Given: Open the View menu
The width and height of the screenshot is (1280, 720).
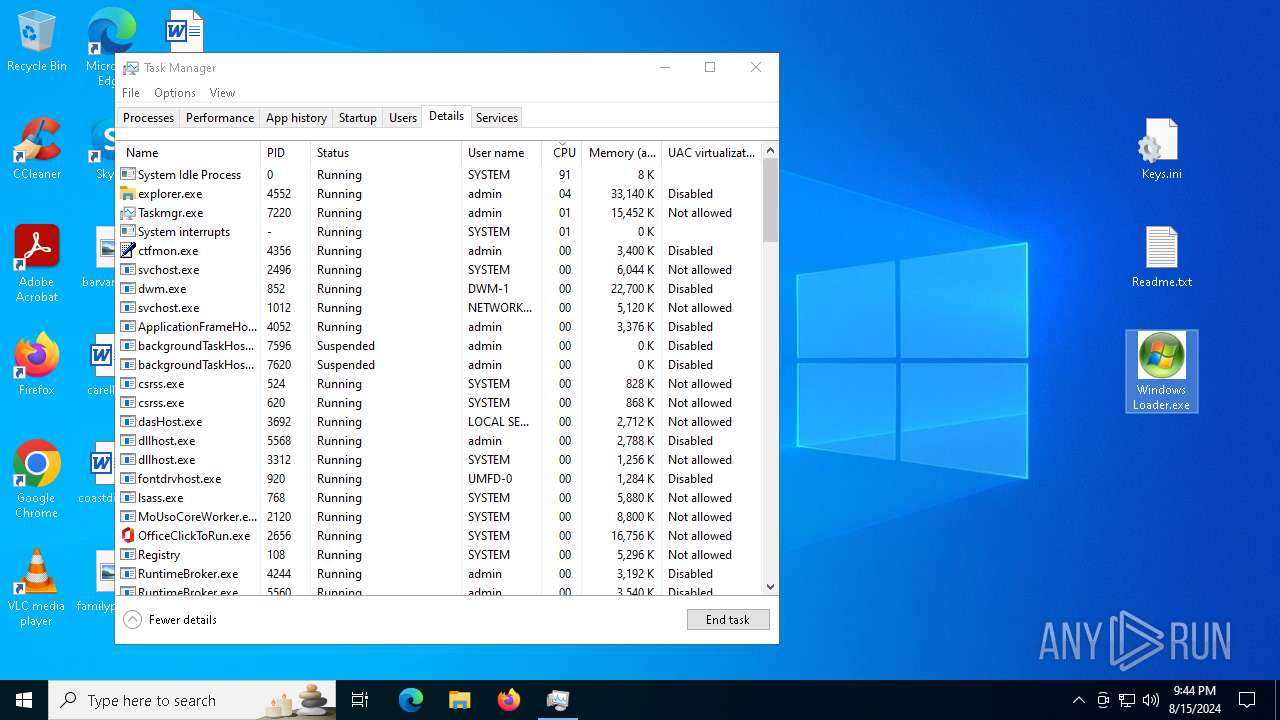Looking at the screenshot, I should [x=222, y=93].
